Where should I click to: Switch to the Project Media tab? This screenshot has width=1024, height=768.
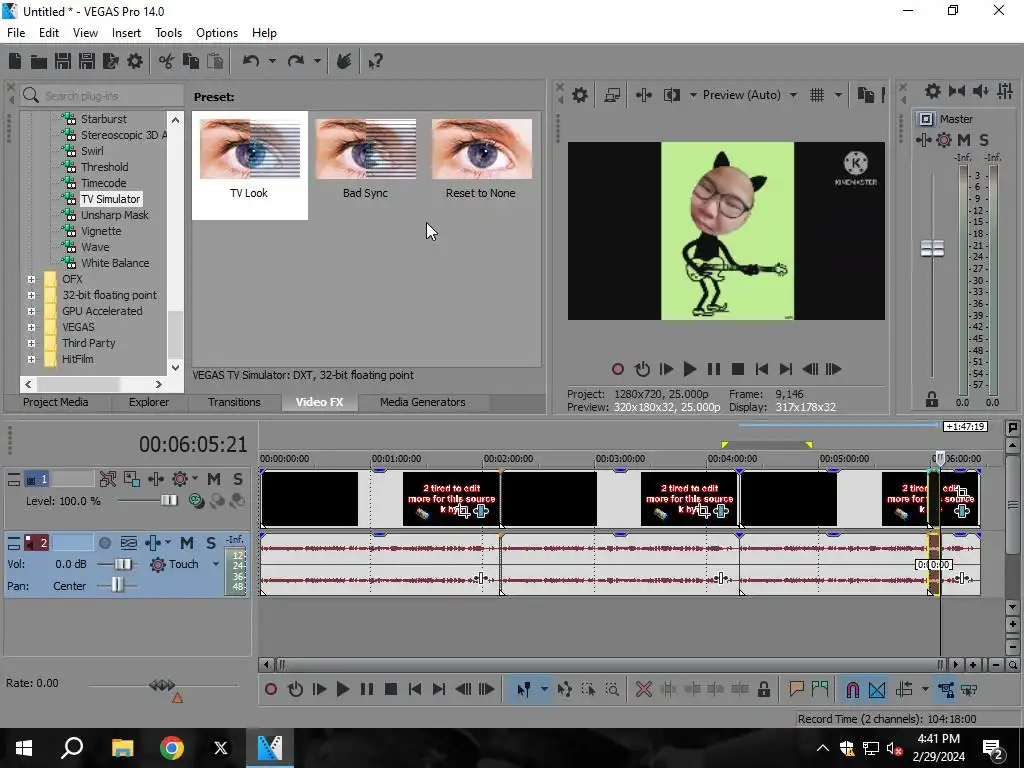tap(56, 402)
